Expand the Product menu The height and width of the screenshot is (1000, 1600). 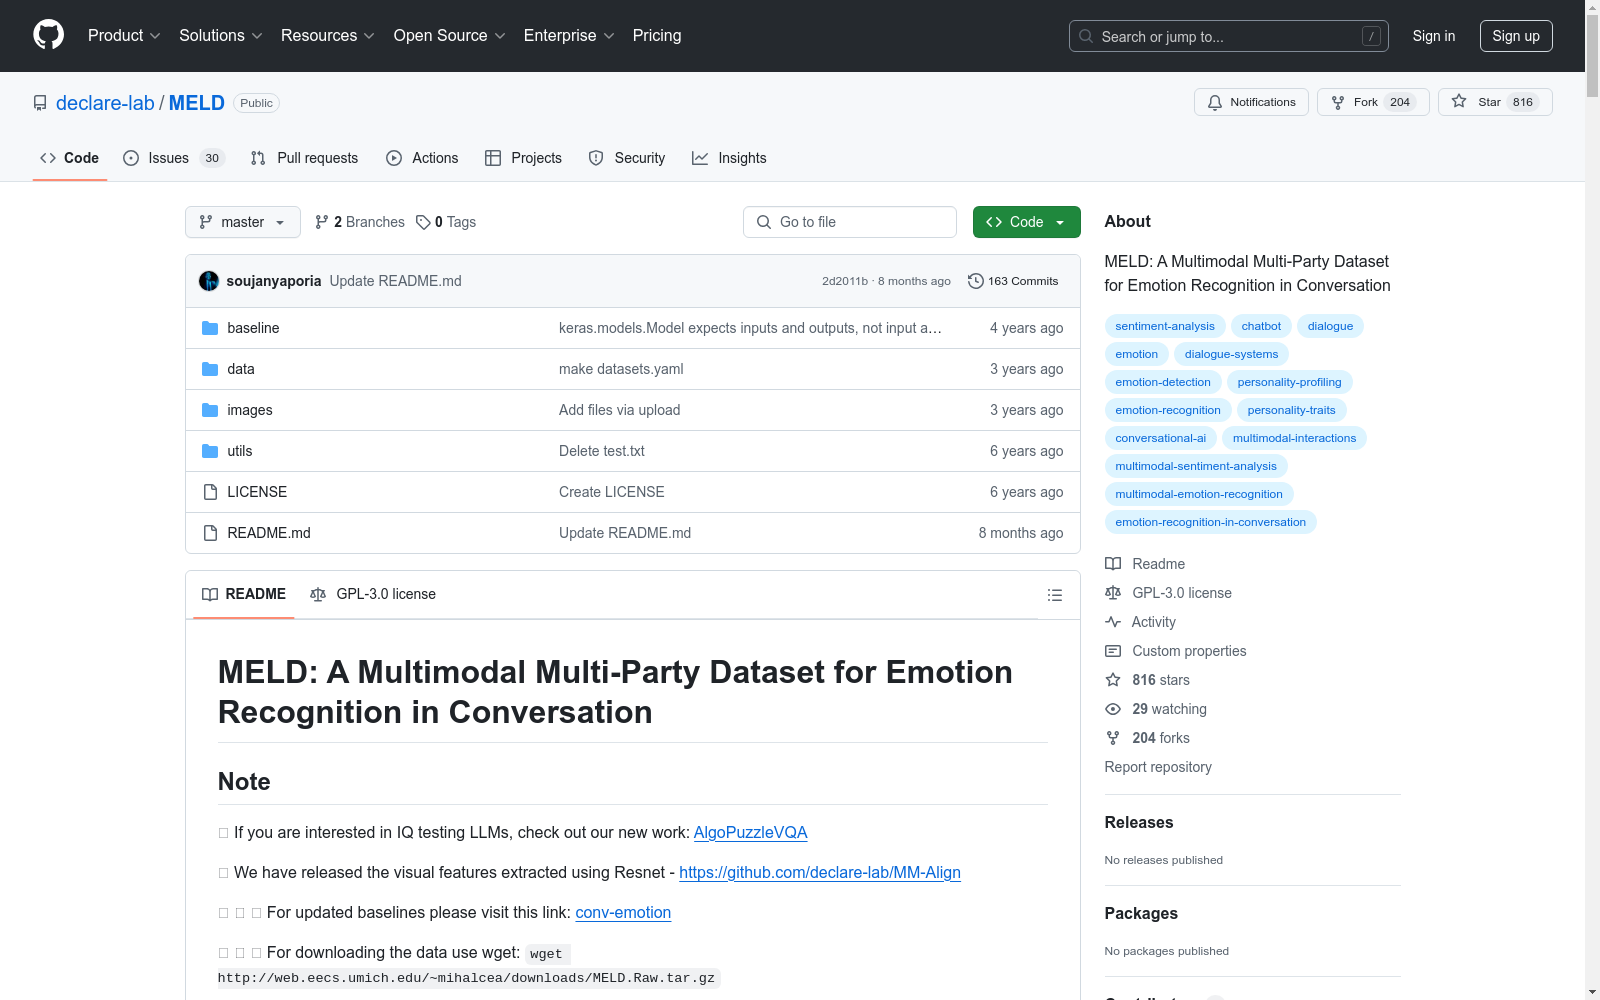click(124, 36)
